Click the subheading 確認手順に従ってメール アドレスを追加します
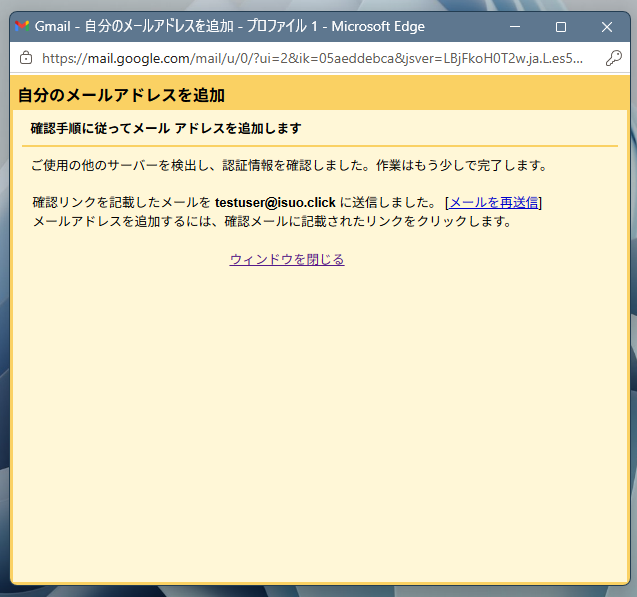 pyautogui.click(x=166, y=128)
